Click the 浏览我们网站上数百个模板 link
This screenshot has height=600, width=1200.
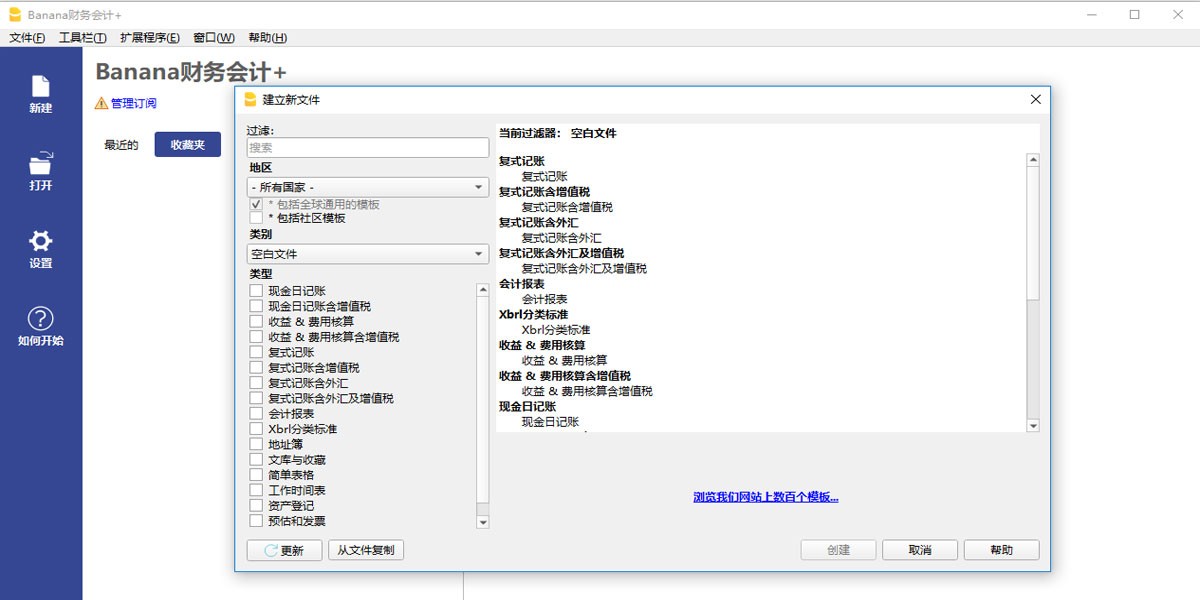point(765,497)
